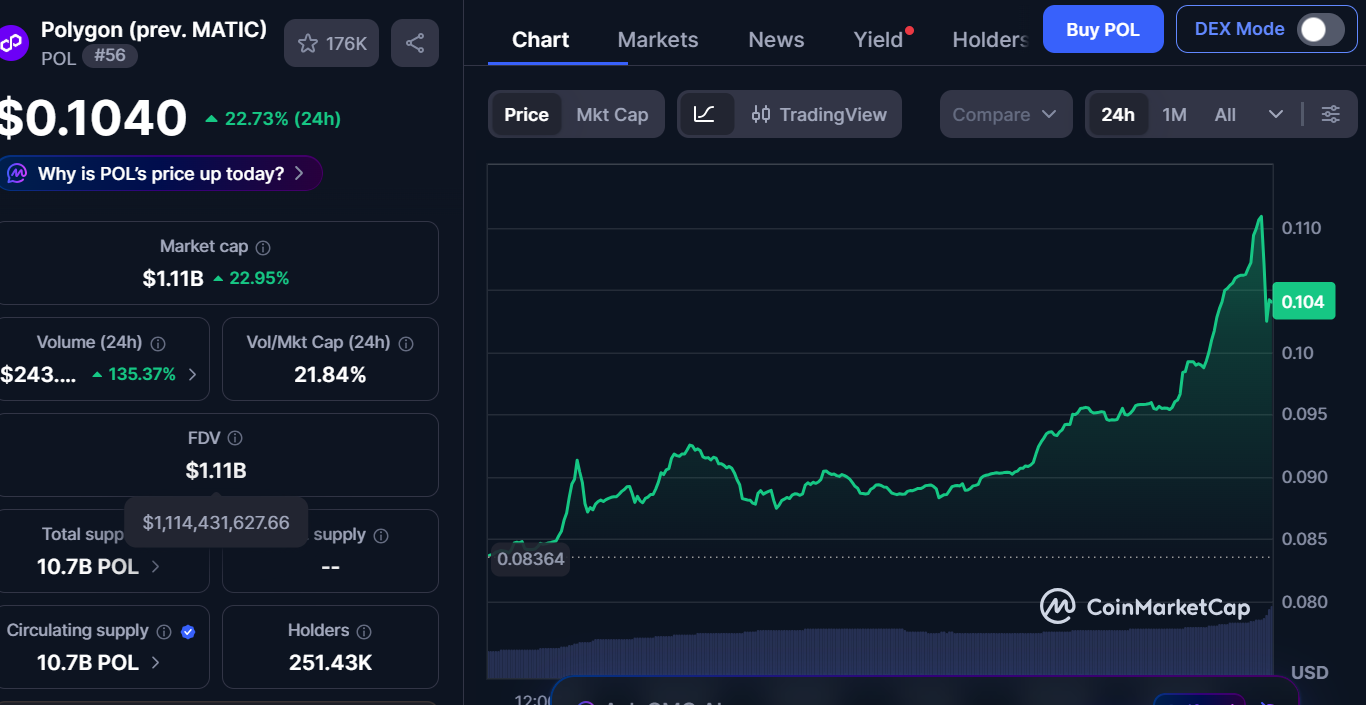This screenshot has height=705, width=1366.
Task: Click Circulating supply info icon
Action: (164, 631)
